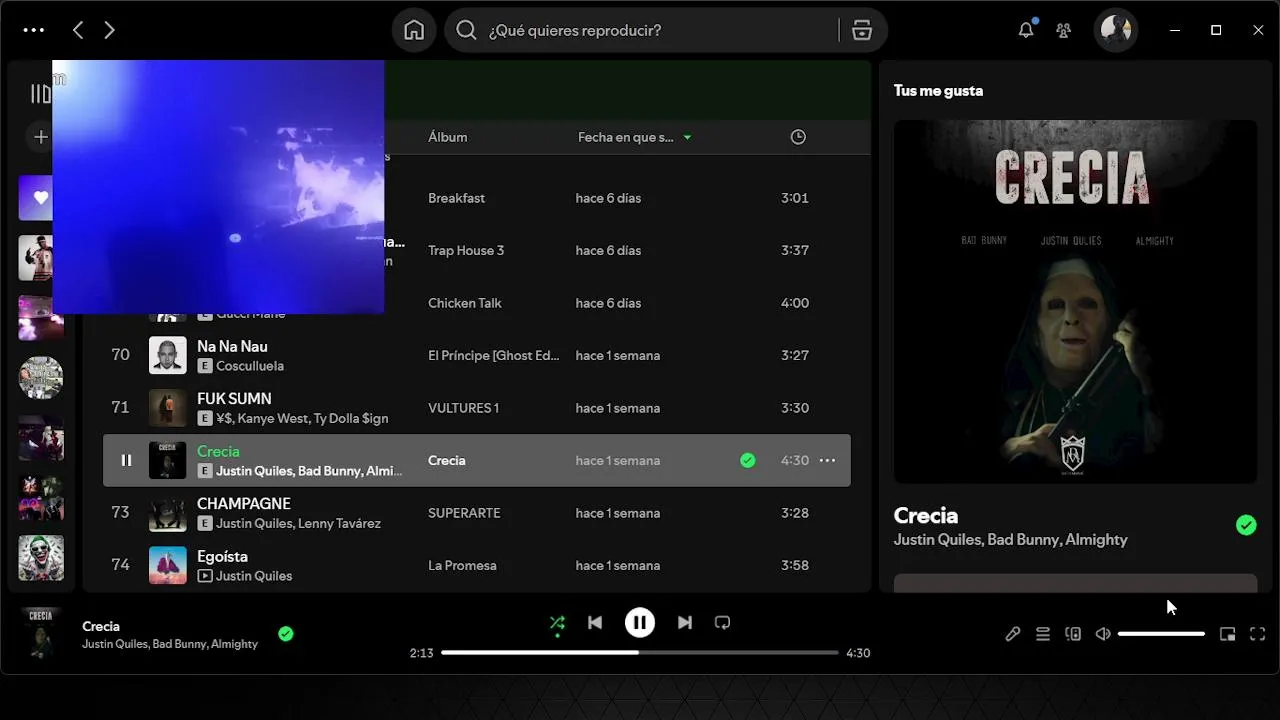The width and height of the screenshot is (1280, 720).
Task: Open friend activity icon
Action: [x=1064, y=30]
